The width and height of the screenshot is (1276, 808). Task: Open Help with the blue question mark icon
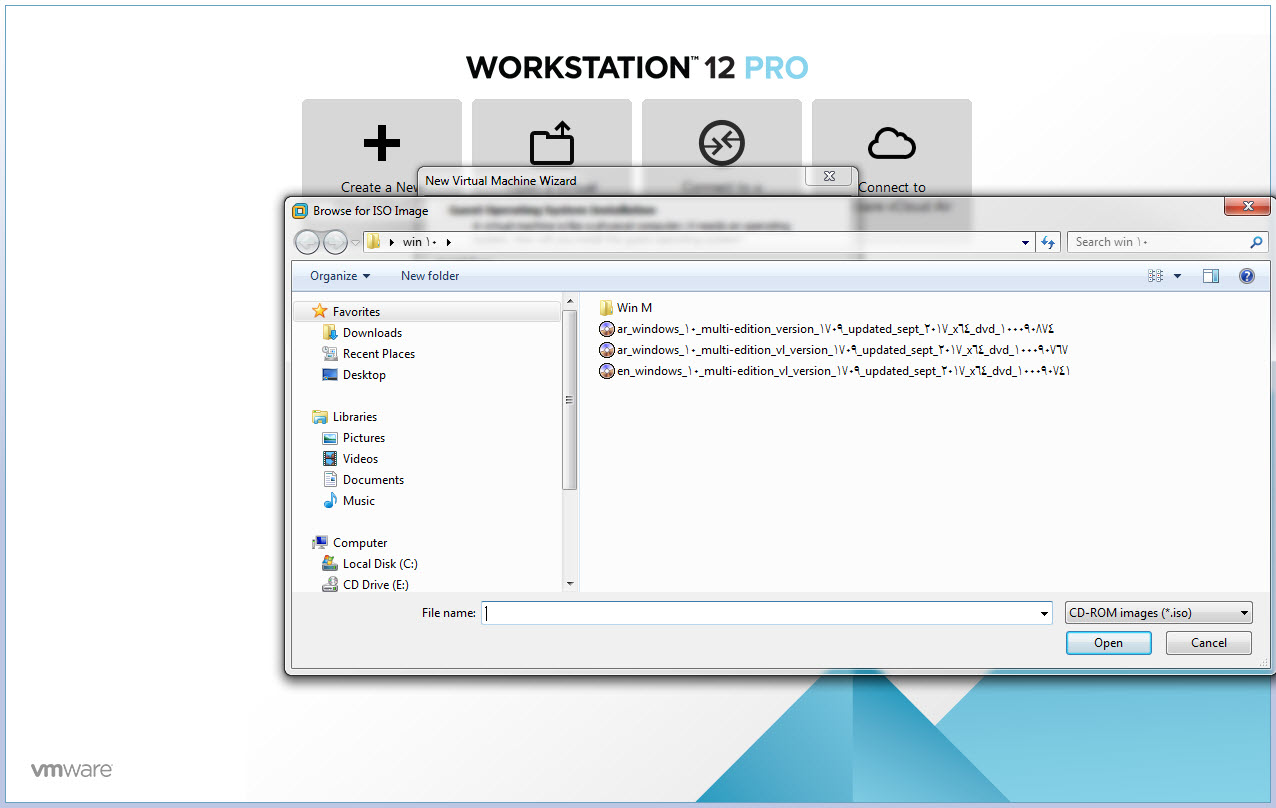(1247, 276)
